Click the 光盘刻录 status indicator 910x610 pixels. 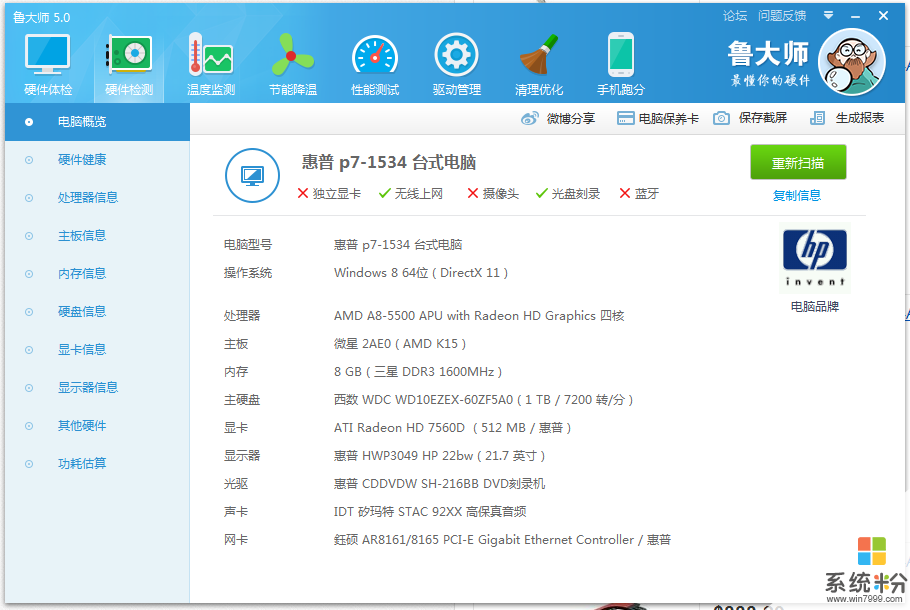click(568, 193)
